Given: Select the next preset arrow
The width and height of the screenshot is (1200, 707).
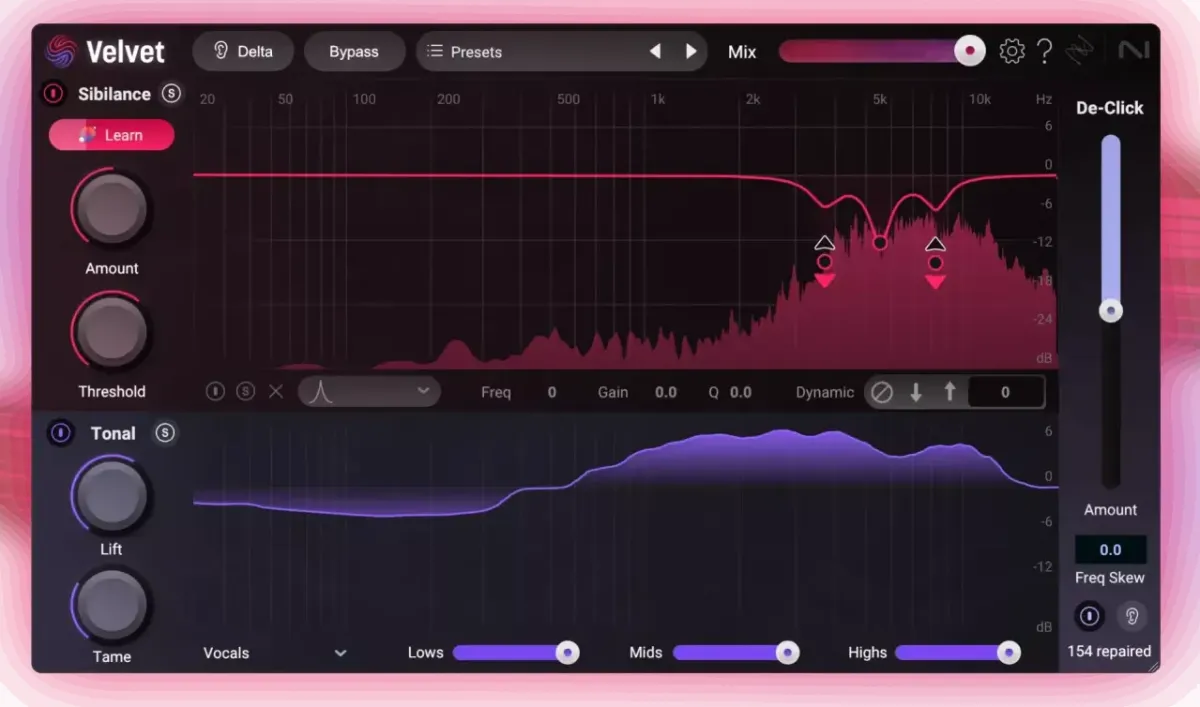Looking at the screenshot, I should [x=691, y=51].
